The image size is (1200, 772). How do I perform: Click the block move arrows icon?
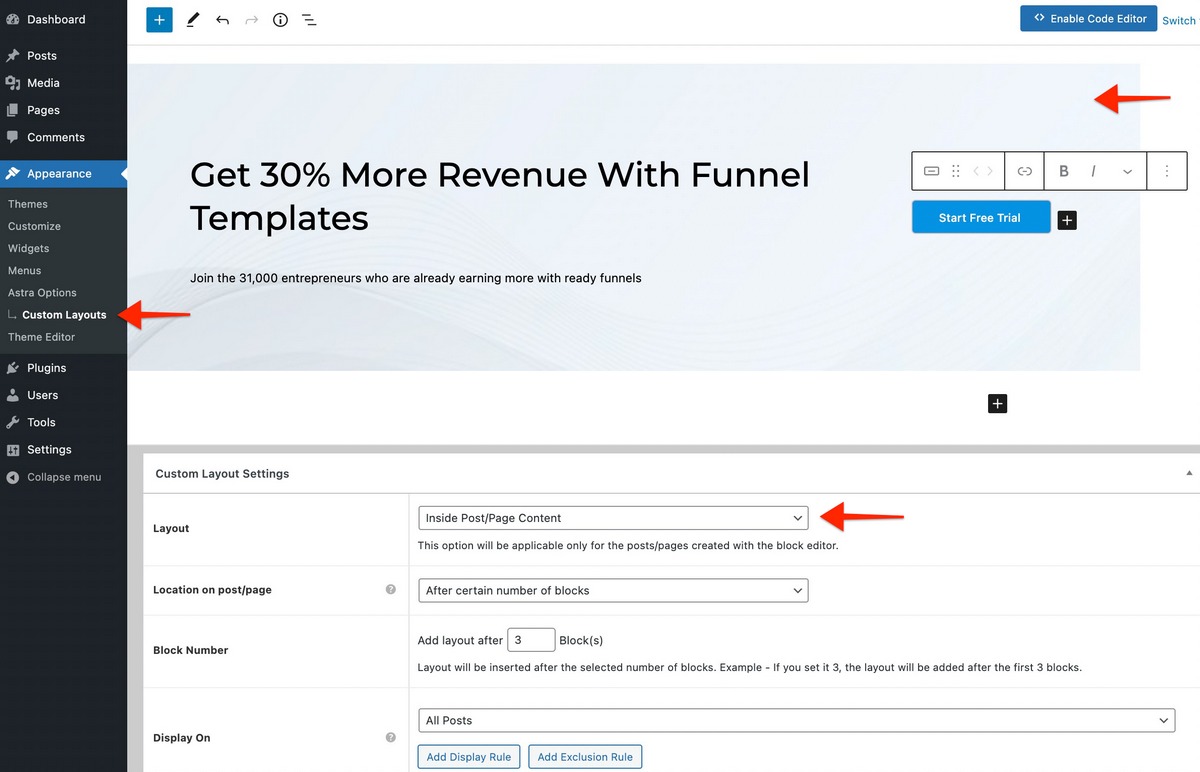(x=983, y=171)
